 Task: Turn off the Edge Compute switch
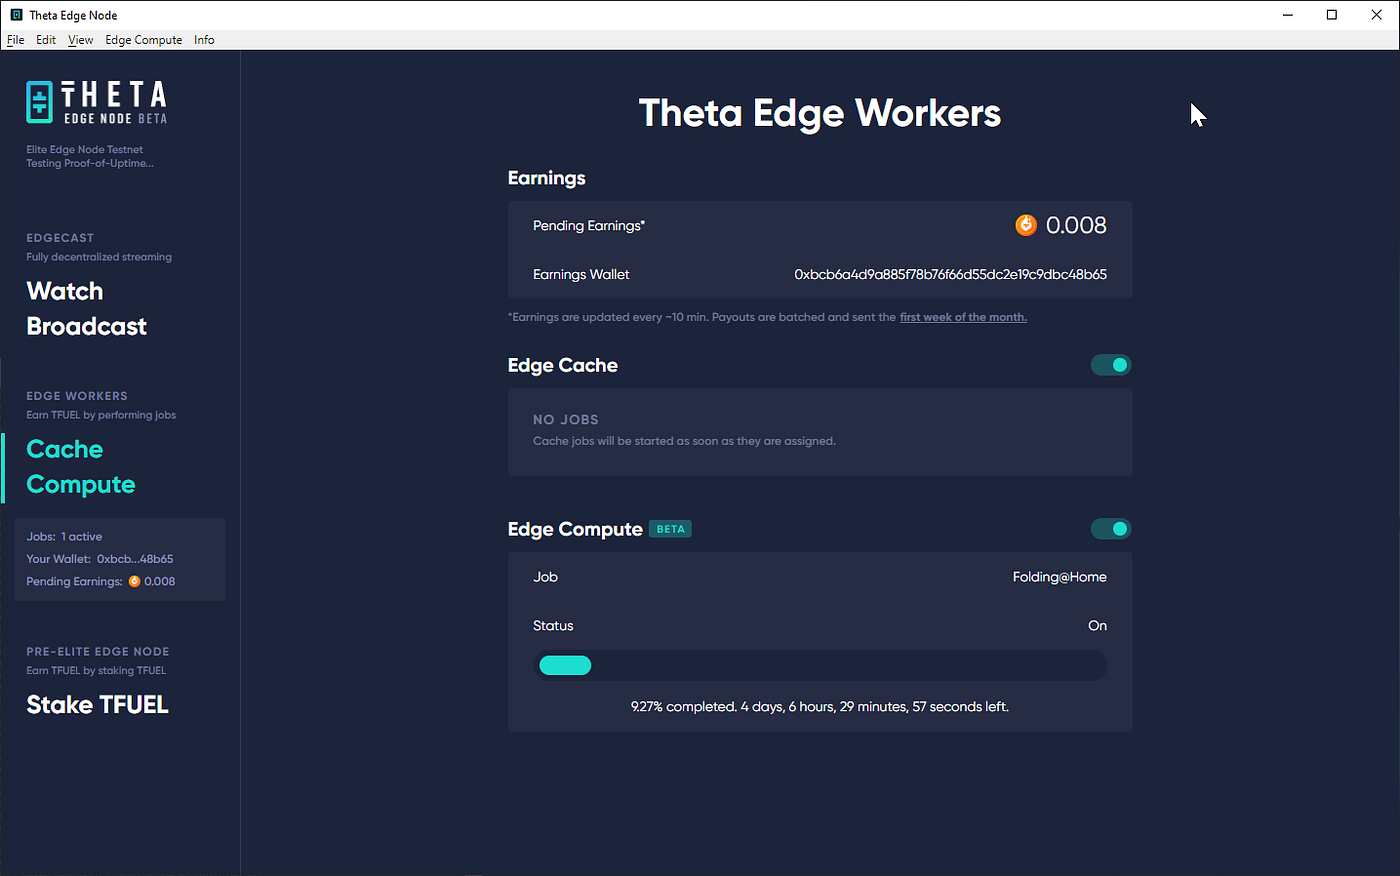(1112, 528)
